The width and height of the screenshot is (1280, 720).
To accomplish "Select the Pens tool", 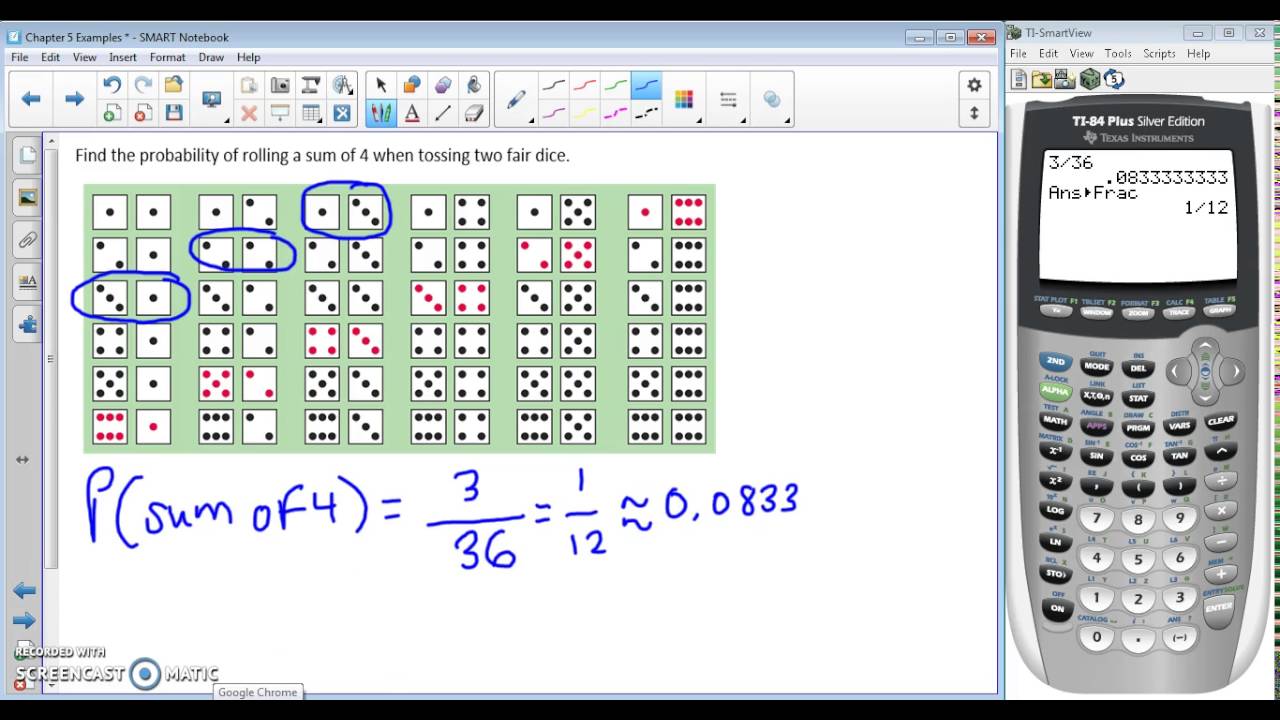I will [381, 113].
